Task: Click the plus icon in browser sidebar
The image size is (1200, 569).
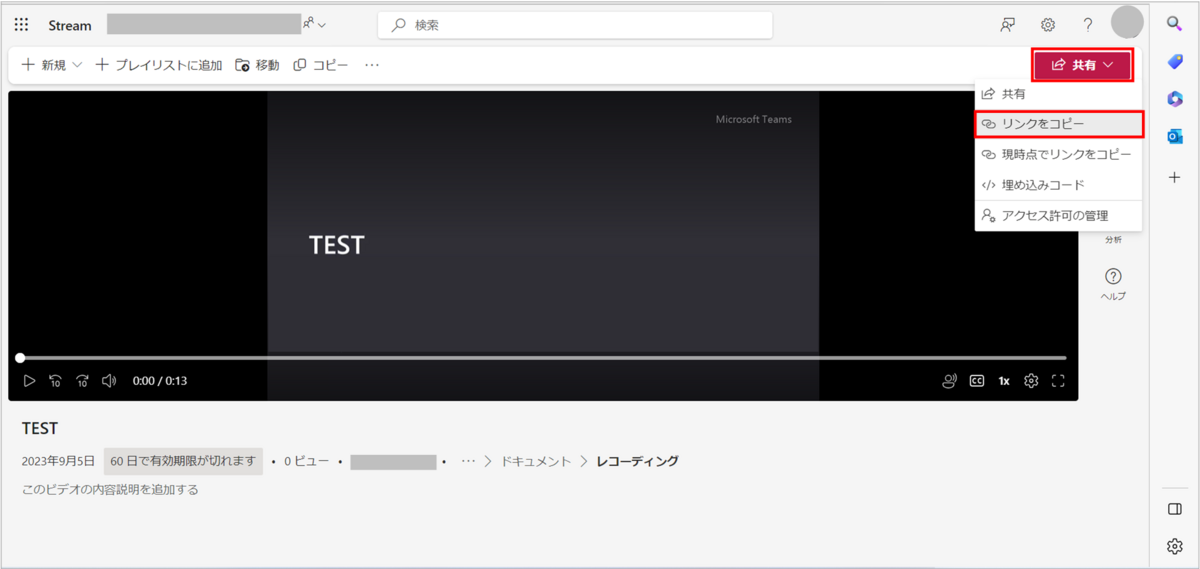Action: [1175, 177]
